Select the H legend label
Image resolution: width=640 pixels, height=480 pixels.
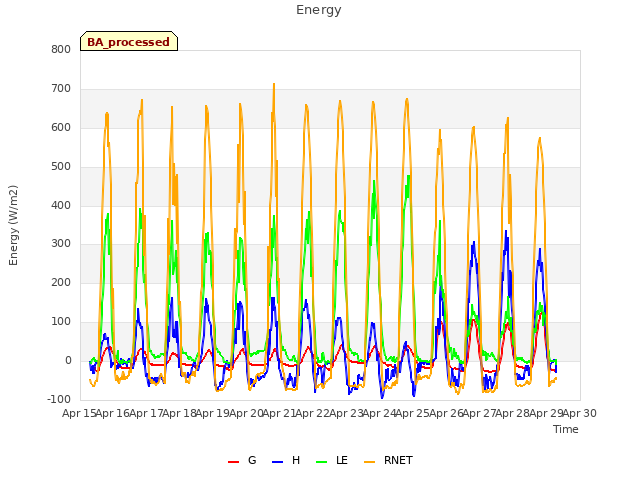296,460
